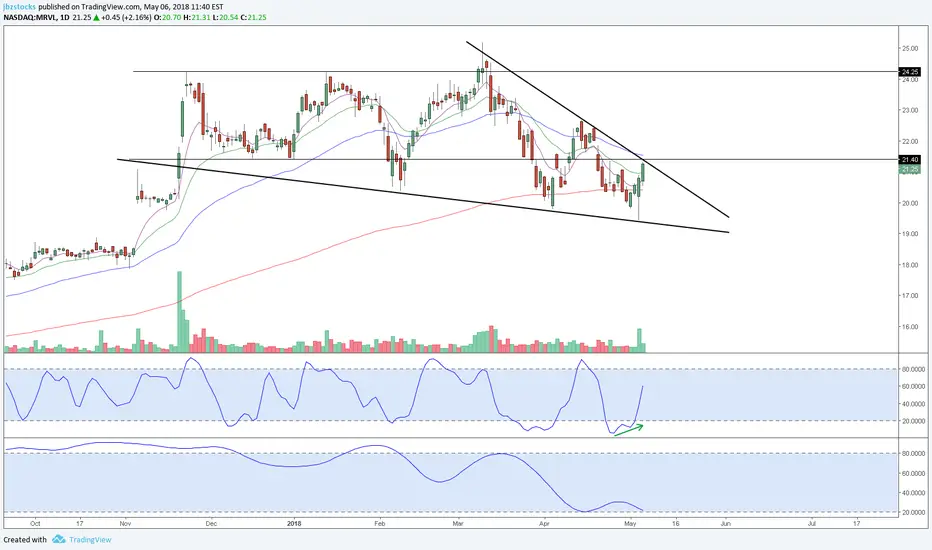Select the 24.25 horizontal line price label
The width and height of the screenshot is (932, 550).
[x=910, y=72]
